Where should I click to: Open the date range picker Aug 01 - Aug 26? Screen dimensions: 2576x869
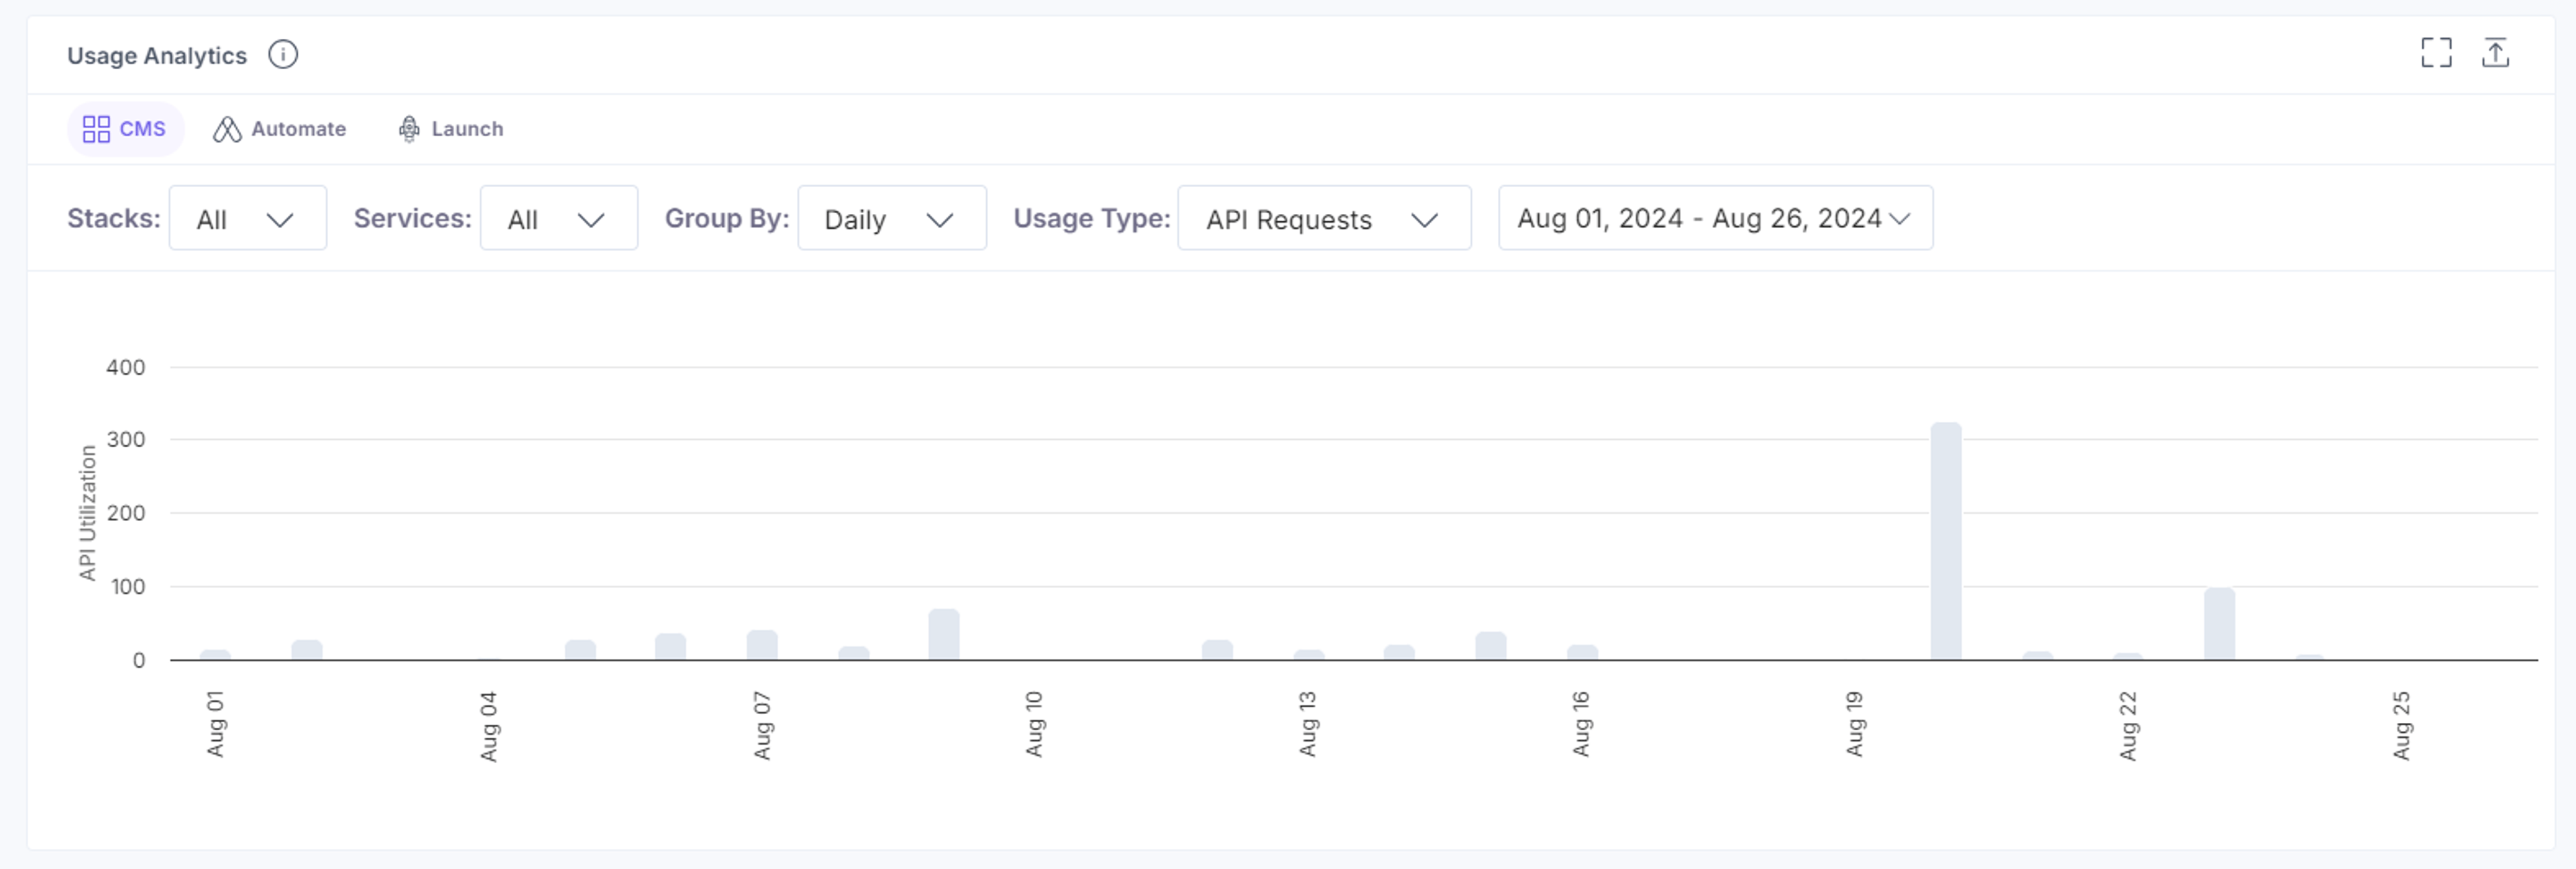click(x=1715, y=218)
